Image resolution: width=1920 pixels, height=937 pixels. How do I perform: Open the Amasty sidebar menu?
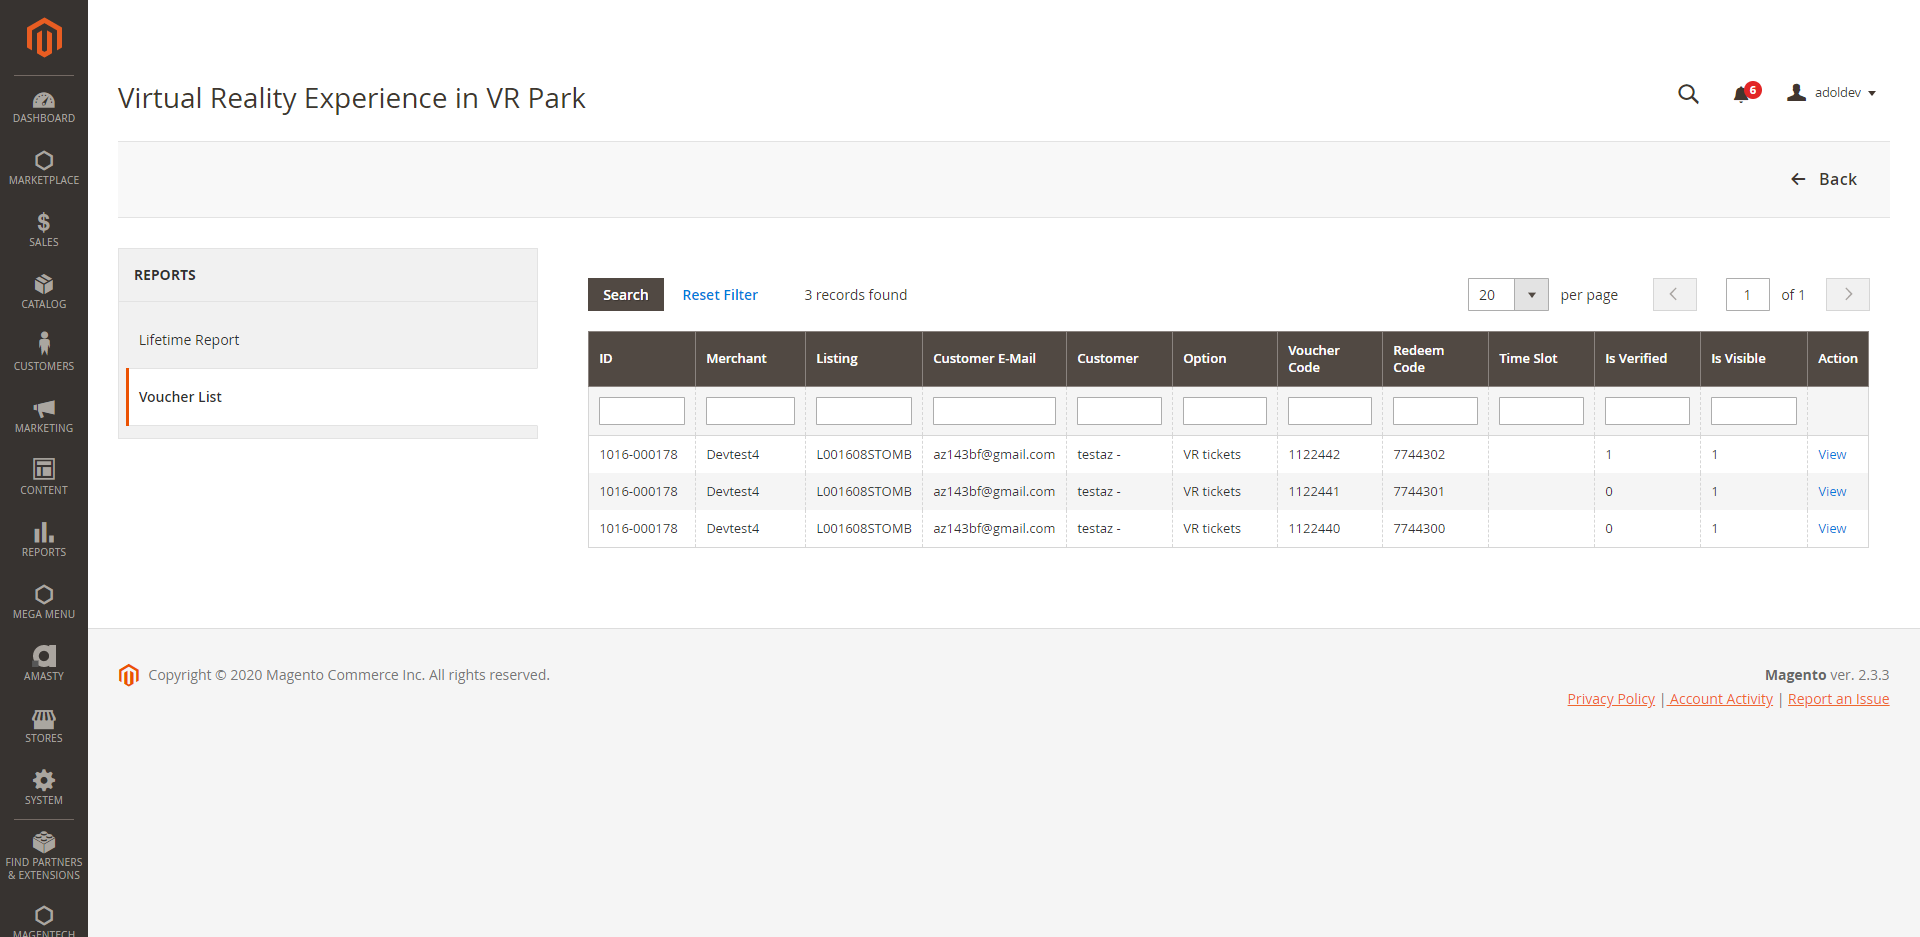point(44,665)
